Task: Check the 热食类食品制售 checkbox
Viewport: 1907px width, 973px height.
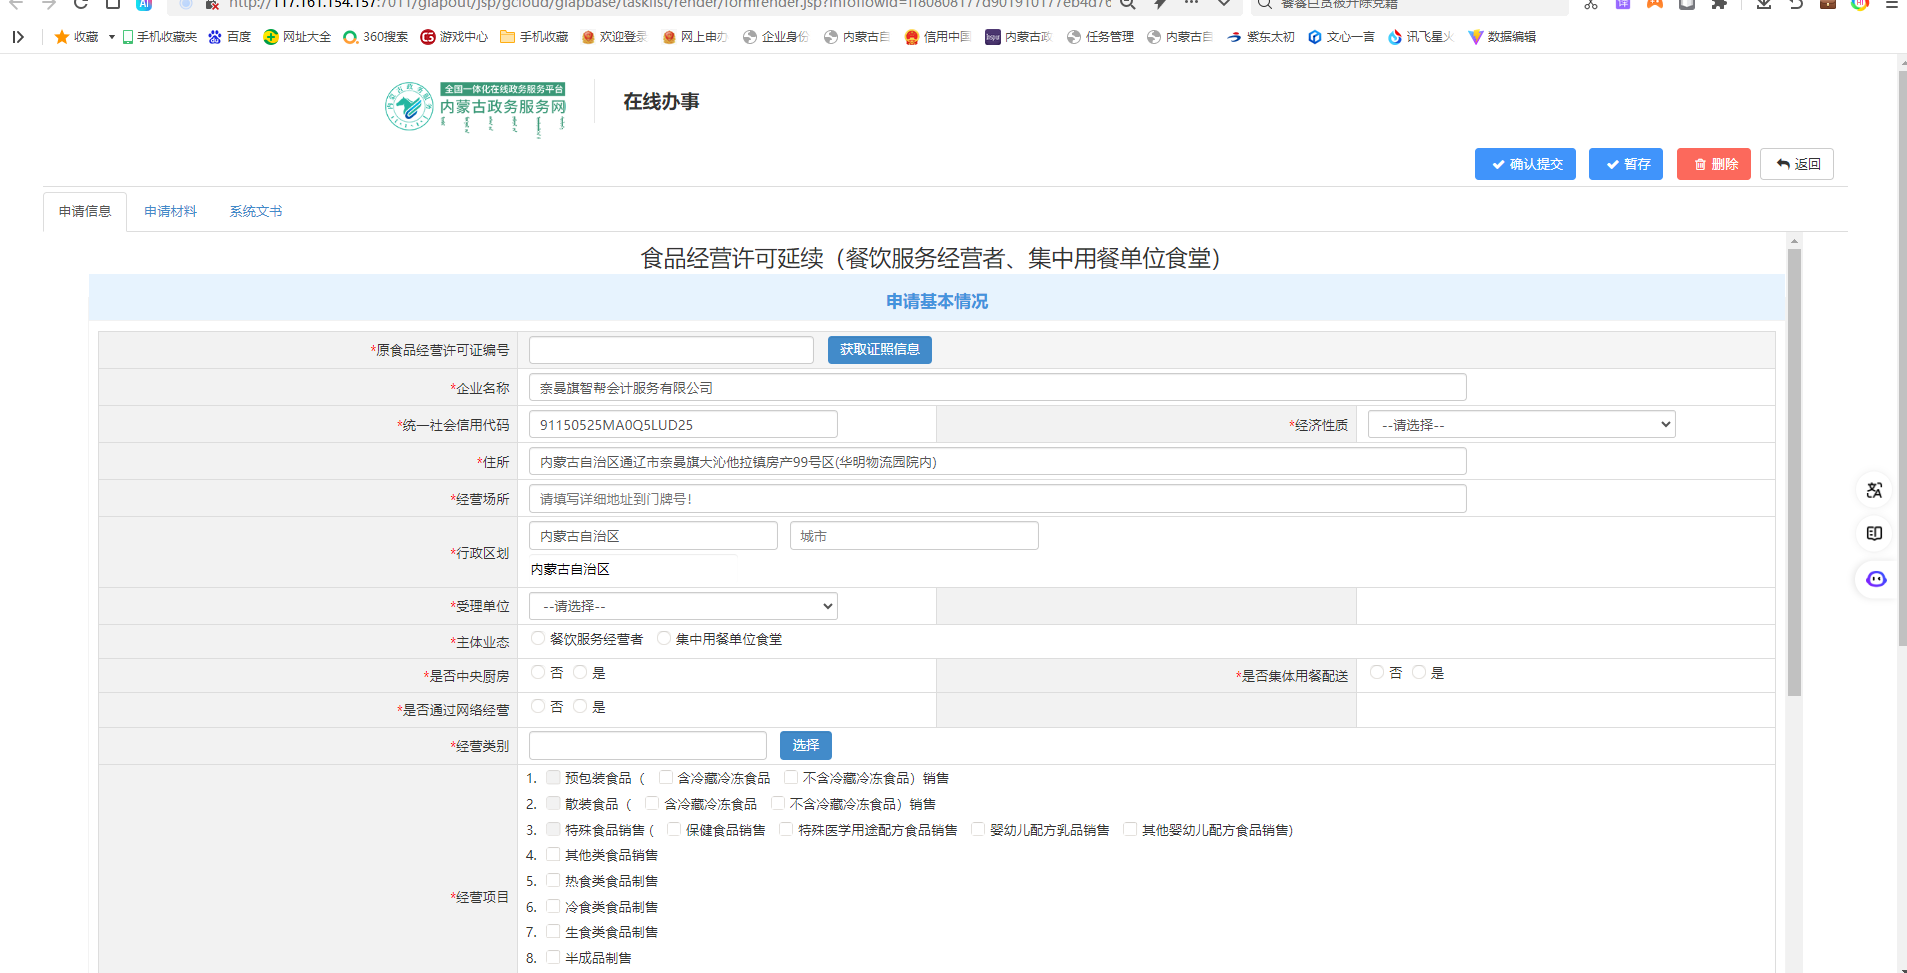Action: [553, 880]
